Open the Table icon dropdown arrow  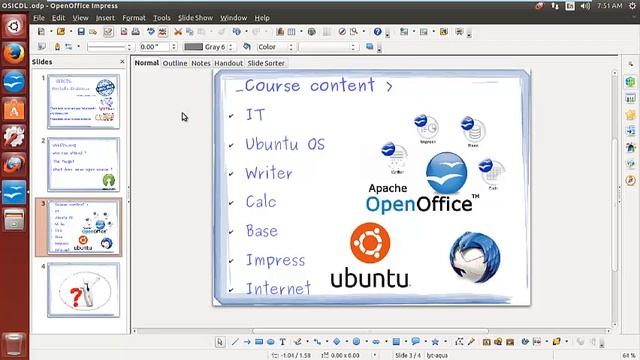[x=301, y=31]
